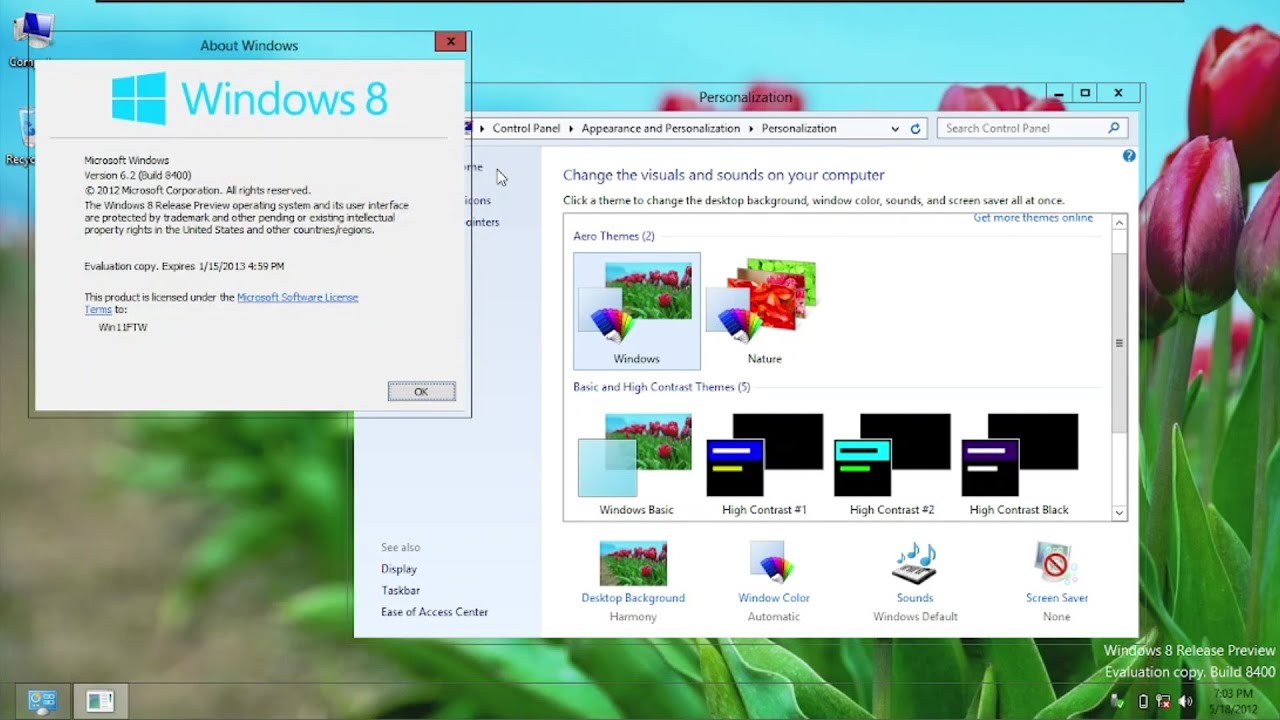Open Microsoft Software License Terms link
Viewport: 1280px width, 720px height.
[x=297, y=297]
